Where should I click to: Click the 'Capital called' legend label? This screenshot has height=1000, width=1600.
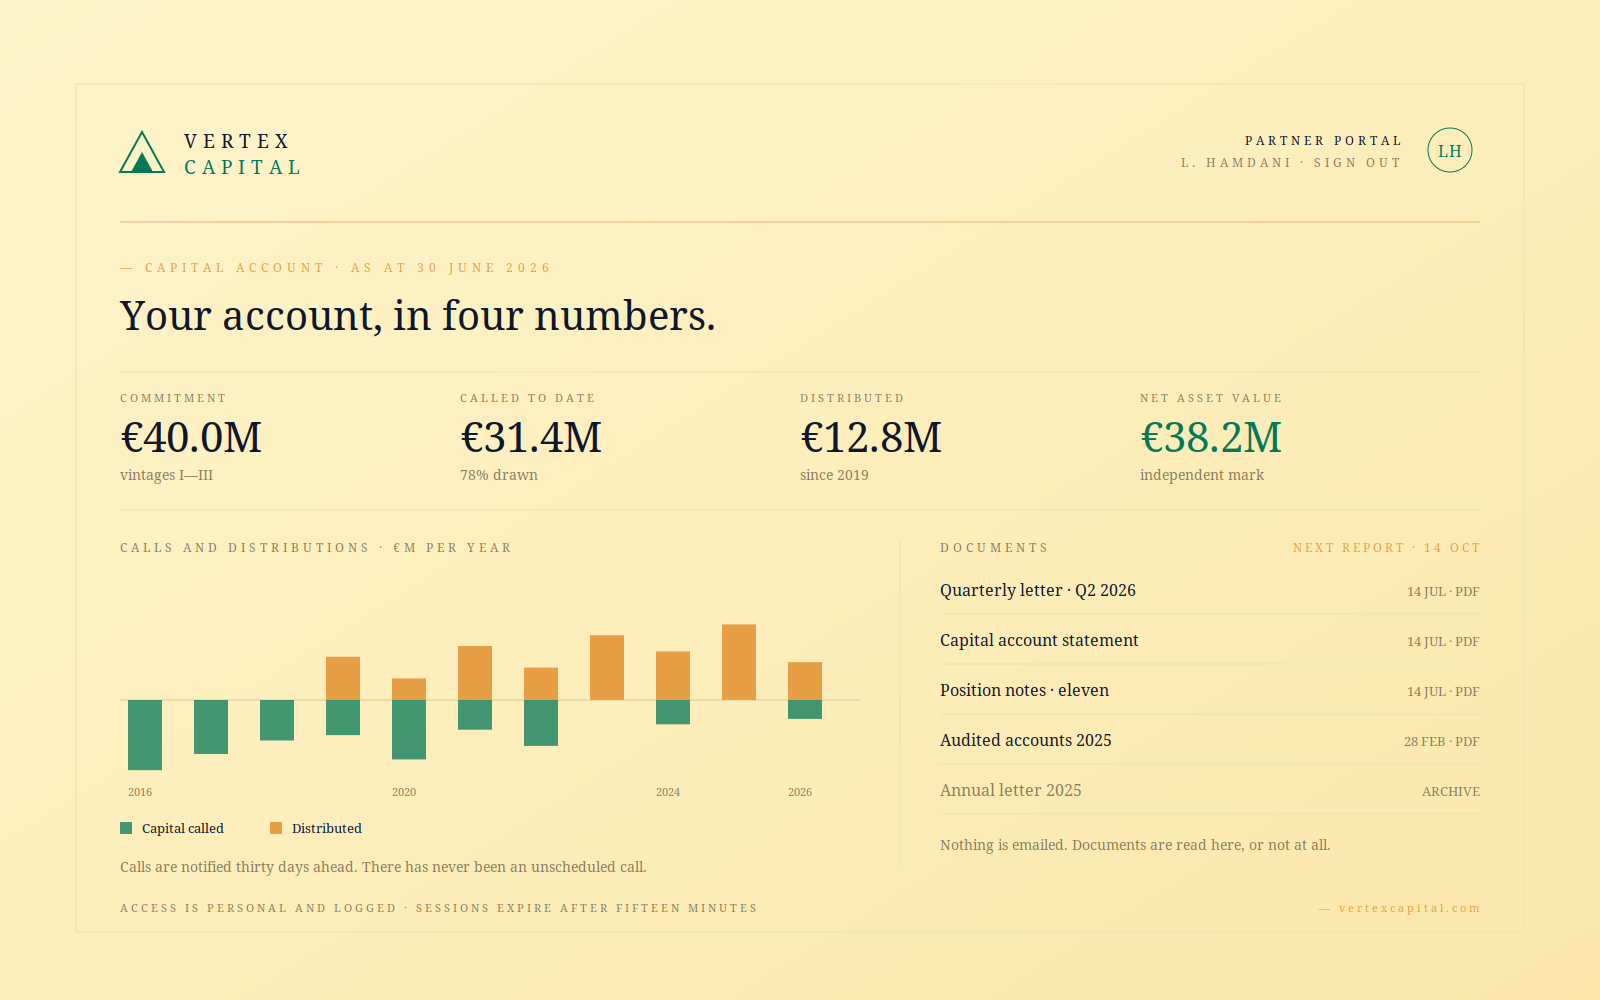tap(183, 828)
